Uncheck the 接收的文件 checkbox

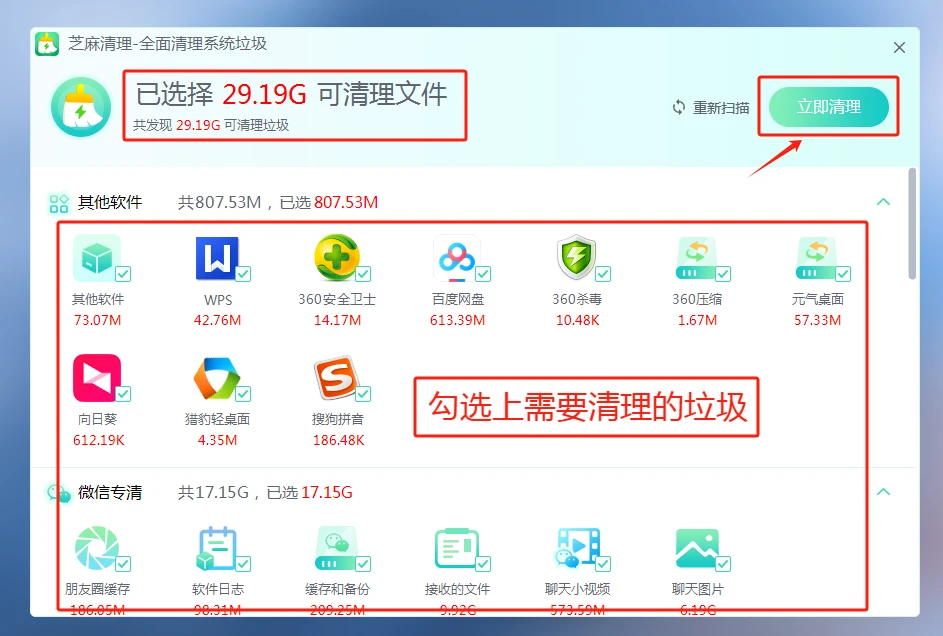[484, 564]
